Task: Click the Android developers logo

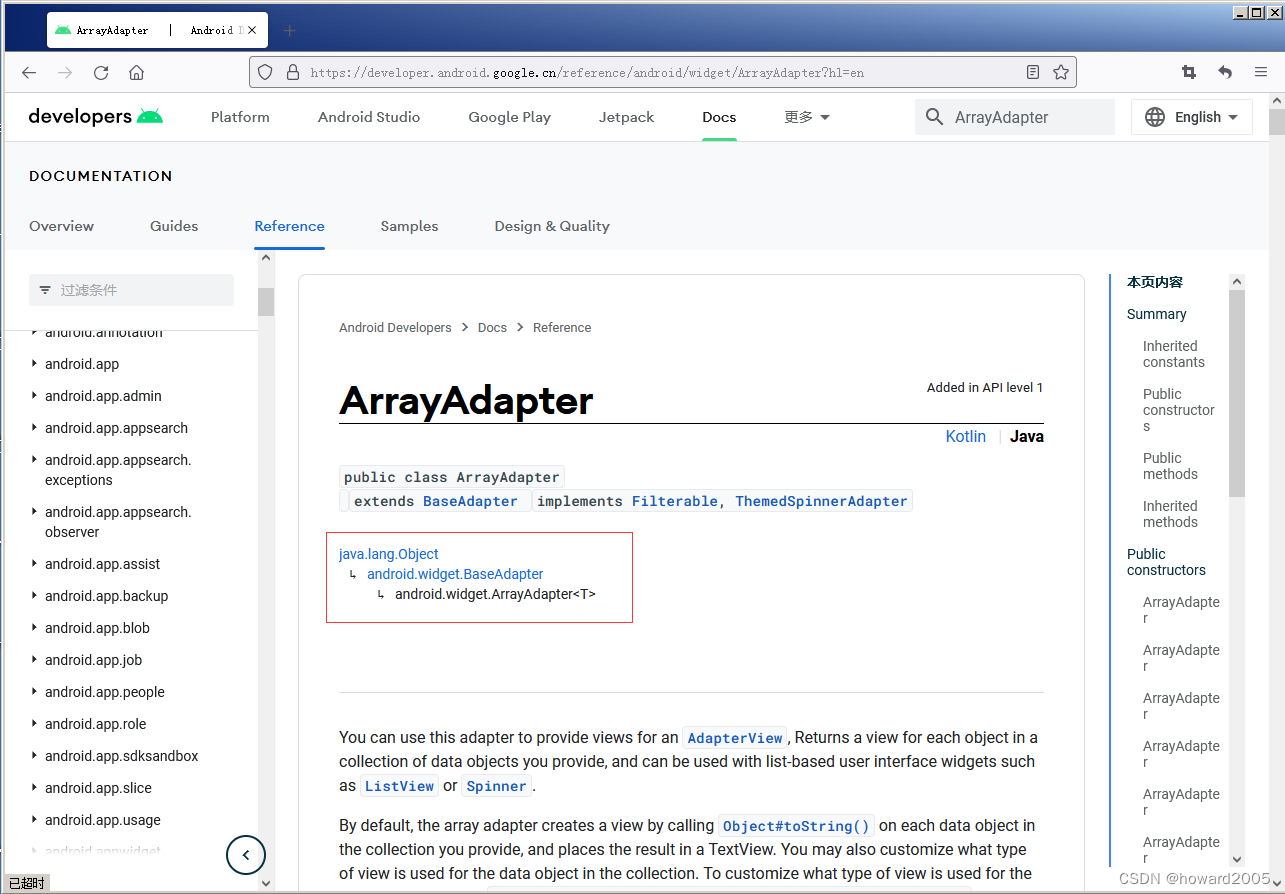Action: (96, 117)
